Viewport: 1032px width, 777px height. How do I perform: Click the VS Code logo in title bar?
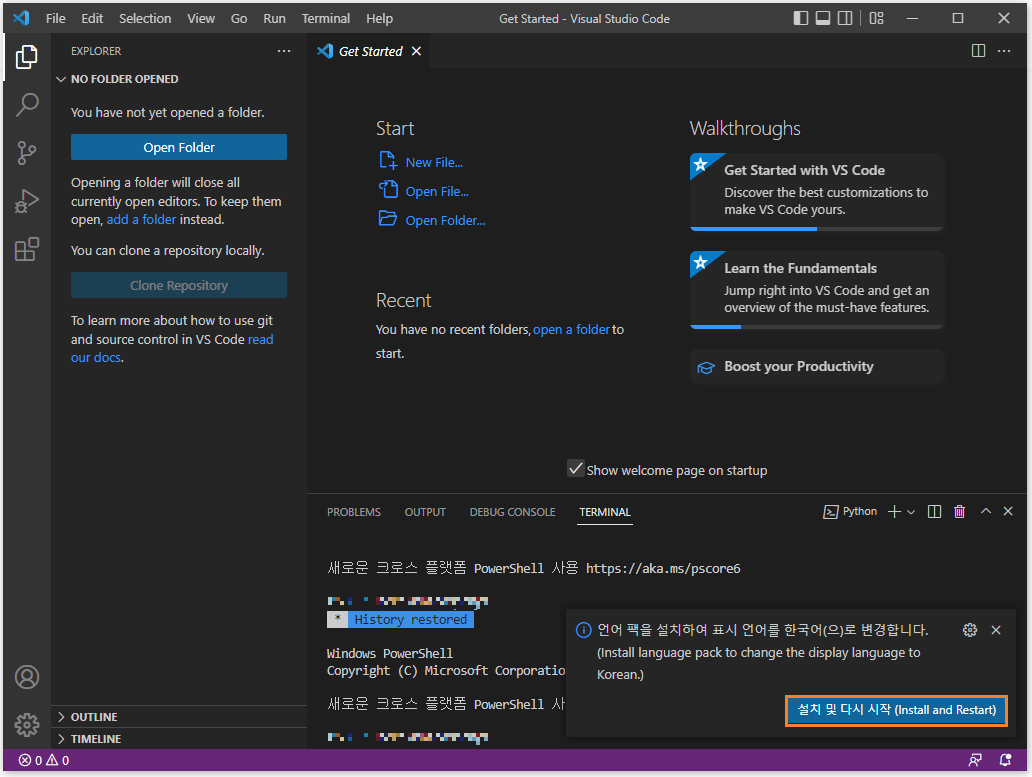click(22, 18)
